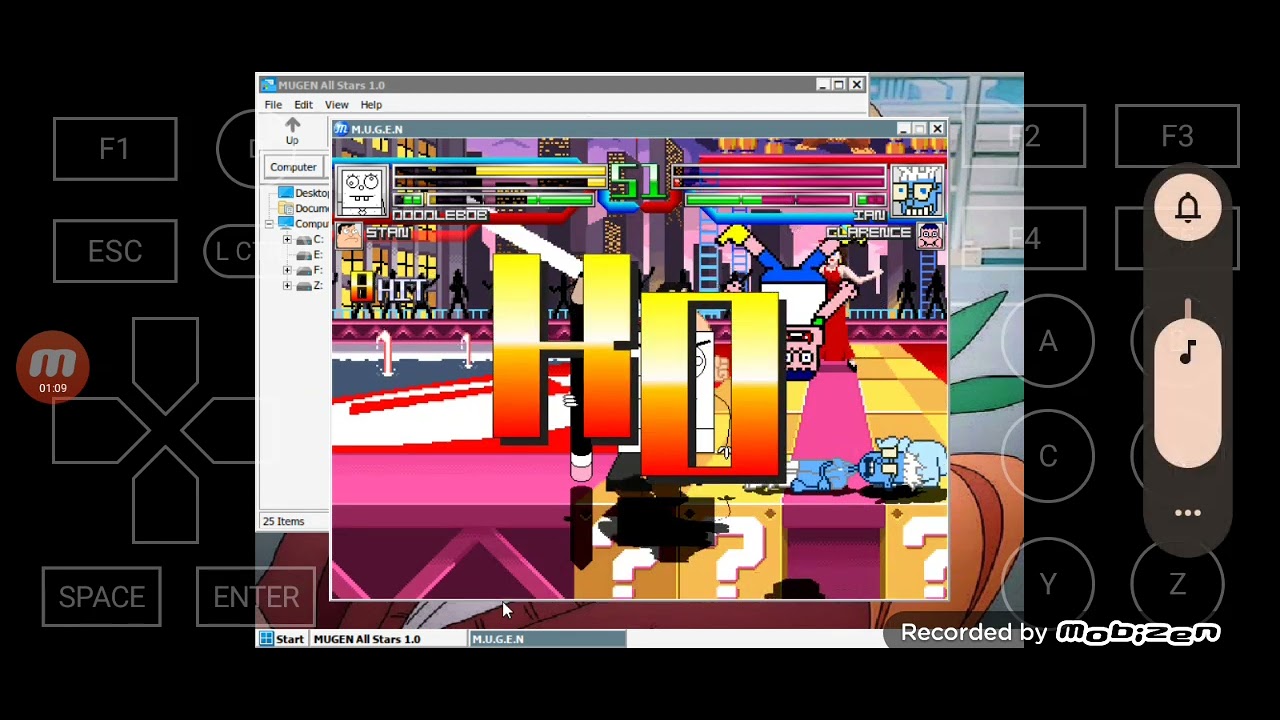The image size is (1280, 720).
Task: Tap the on-screen C button
Action: tap(1048, 456)
